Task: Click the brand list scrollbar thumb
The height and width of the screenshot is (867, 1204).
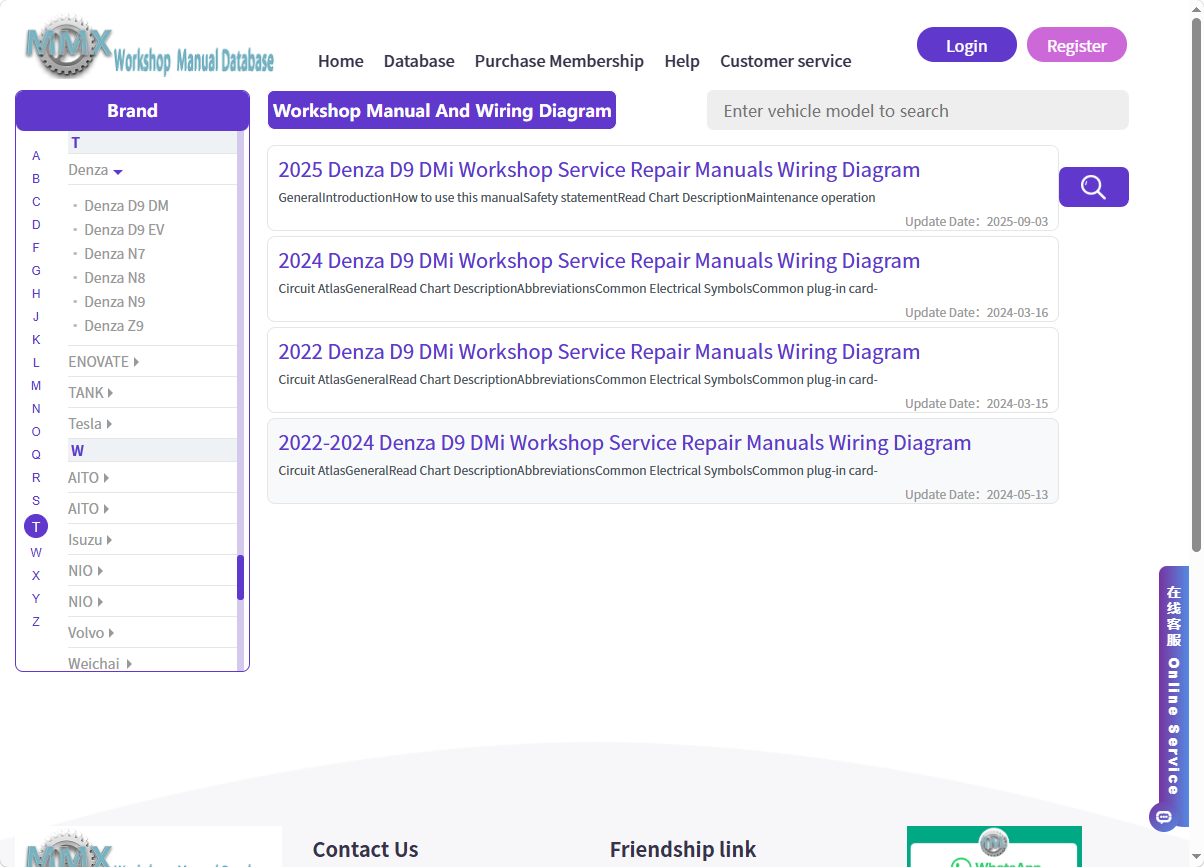Action: (x=240, y=577)
